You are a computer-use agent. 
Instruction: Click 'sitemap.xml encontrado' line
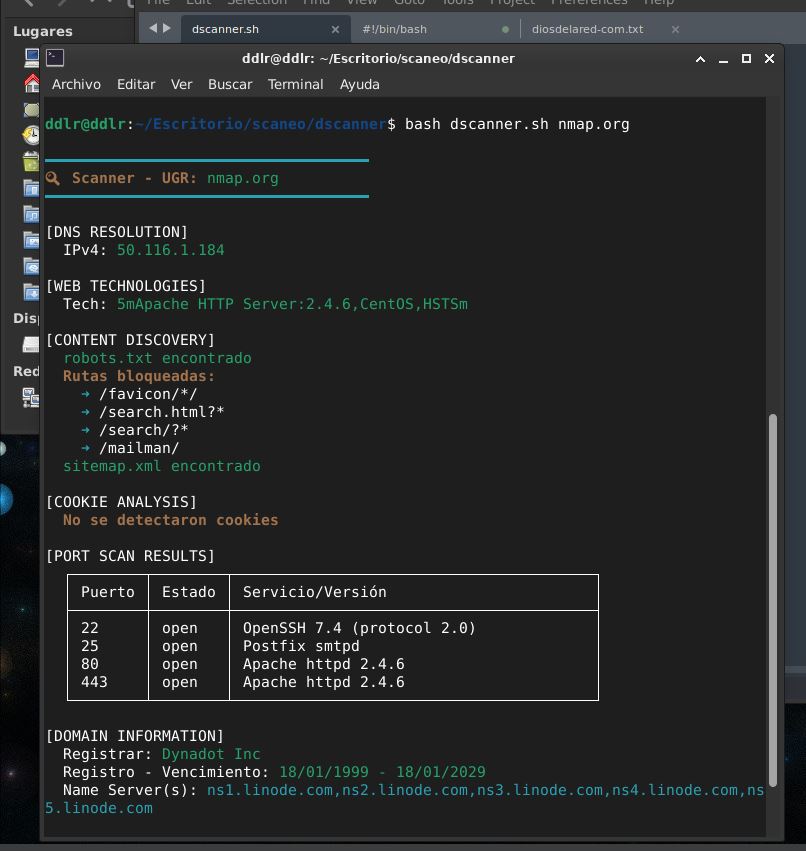[162, 466]
